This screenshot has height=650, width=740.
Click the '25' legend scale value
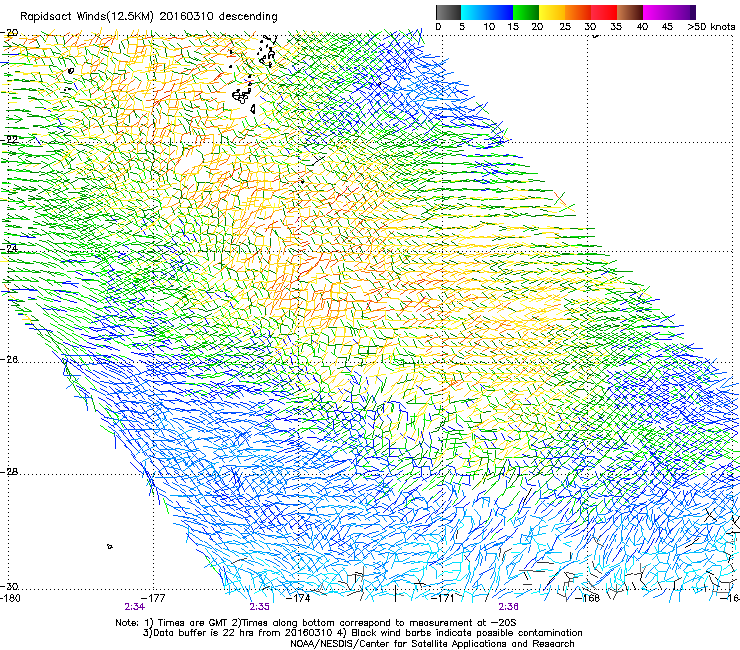(565, 27)
